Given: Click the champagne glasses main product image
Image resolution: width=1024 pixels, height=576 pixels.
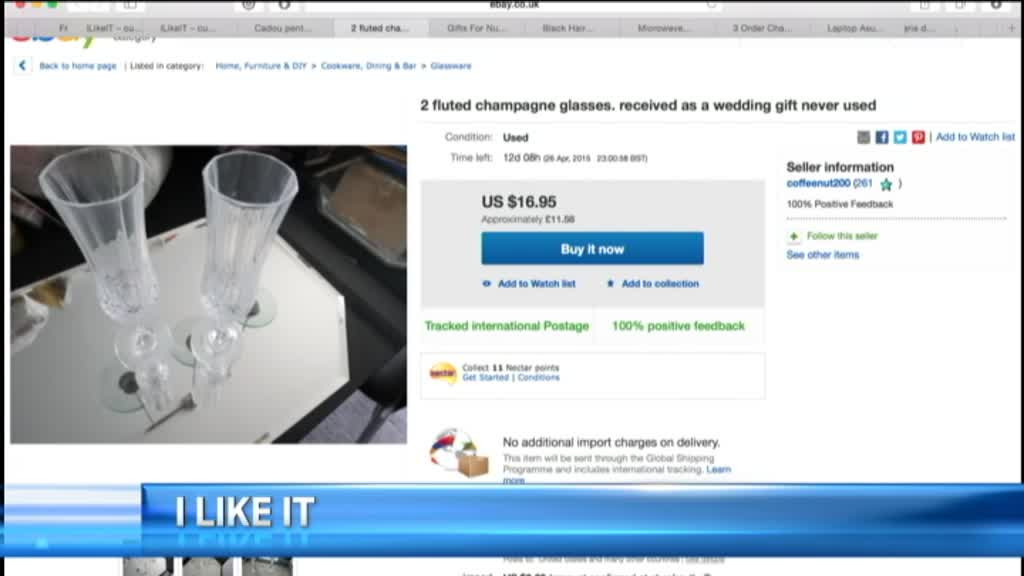Looking at the screenshot, I should [x=208, y=295].
